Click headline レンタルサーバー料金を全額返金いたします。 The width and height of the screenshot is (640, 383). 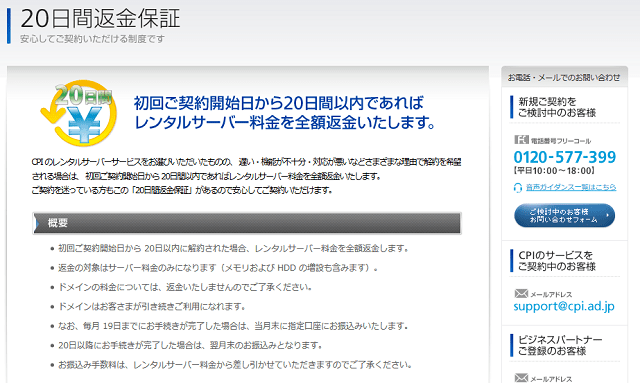pos(285,122)
